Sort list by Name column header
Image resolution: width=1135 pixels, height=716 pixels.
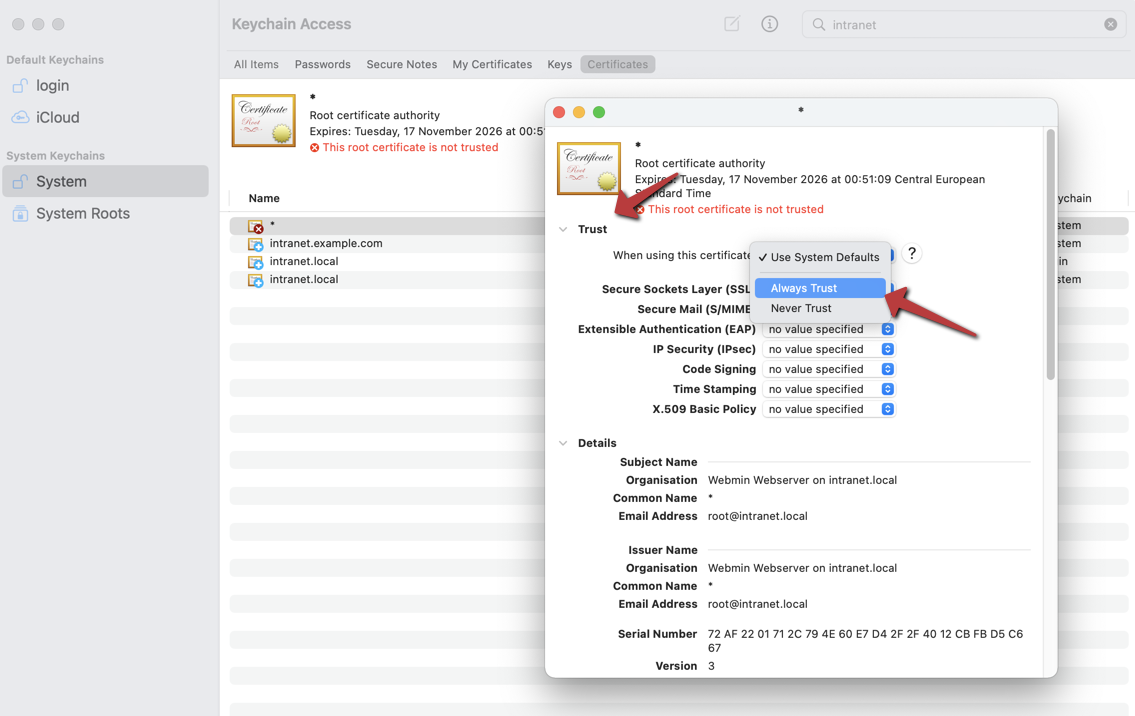pyautogui.click(x=264, y=198)
